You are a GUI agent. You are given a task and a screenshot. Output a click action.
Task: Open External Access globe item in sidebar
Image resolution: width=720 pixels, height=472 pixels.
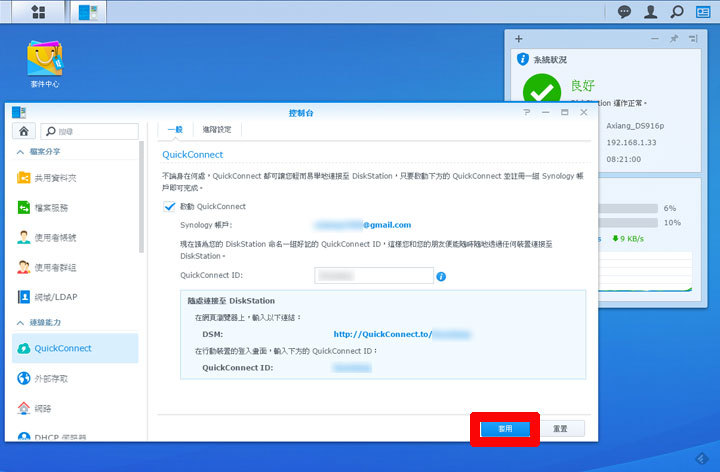(x=75, y=378)
